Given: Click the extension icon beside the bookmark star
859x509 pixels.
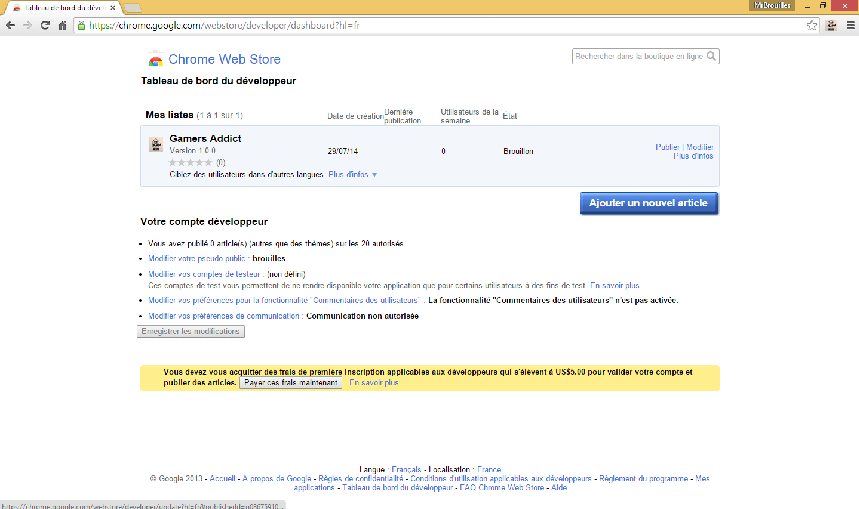Looking at the screenshot, I should tap(830, 25).
